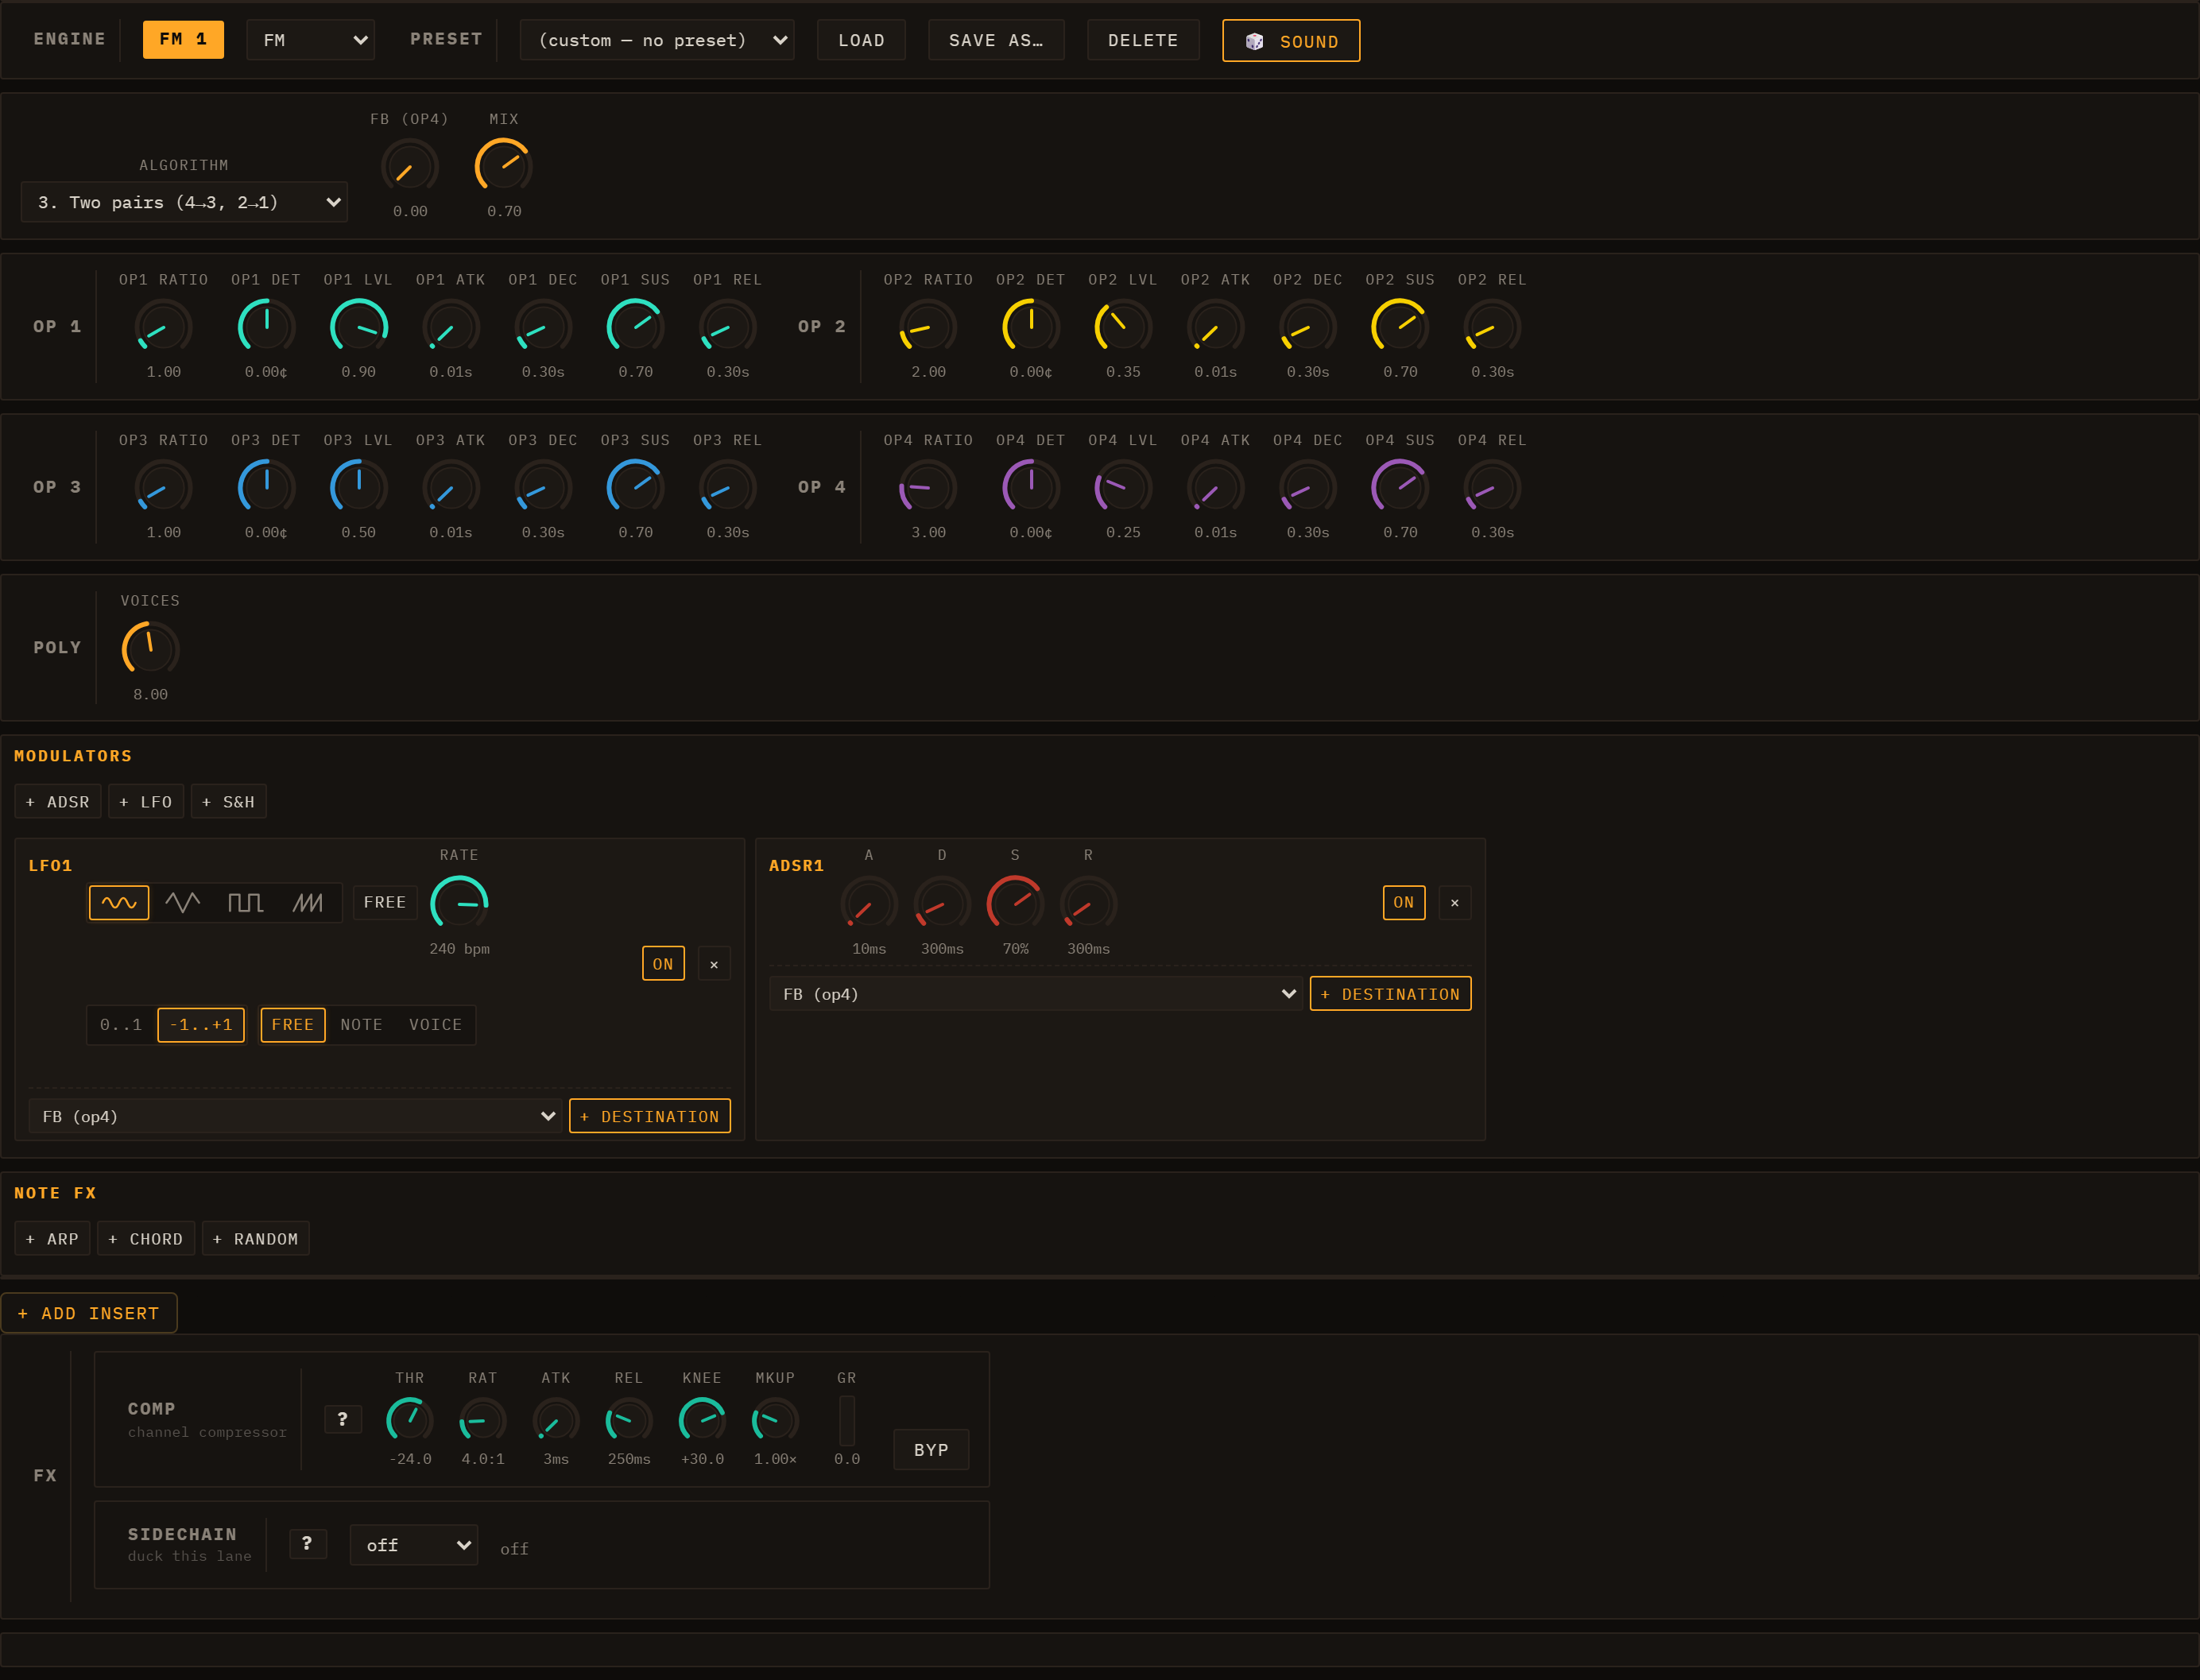The image size is (2200, 1680).
Task: Open the SIDECHAIN source dropdown
Action: (x=414, y=1545)
